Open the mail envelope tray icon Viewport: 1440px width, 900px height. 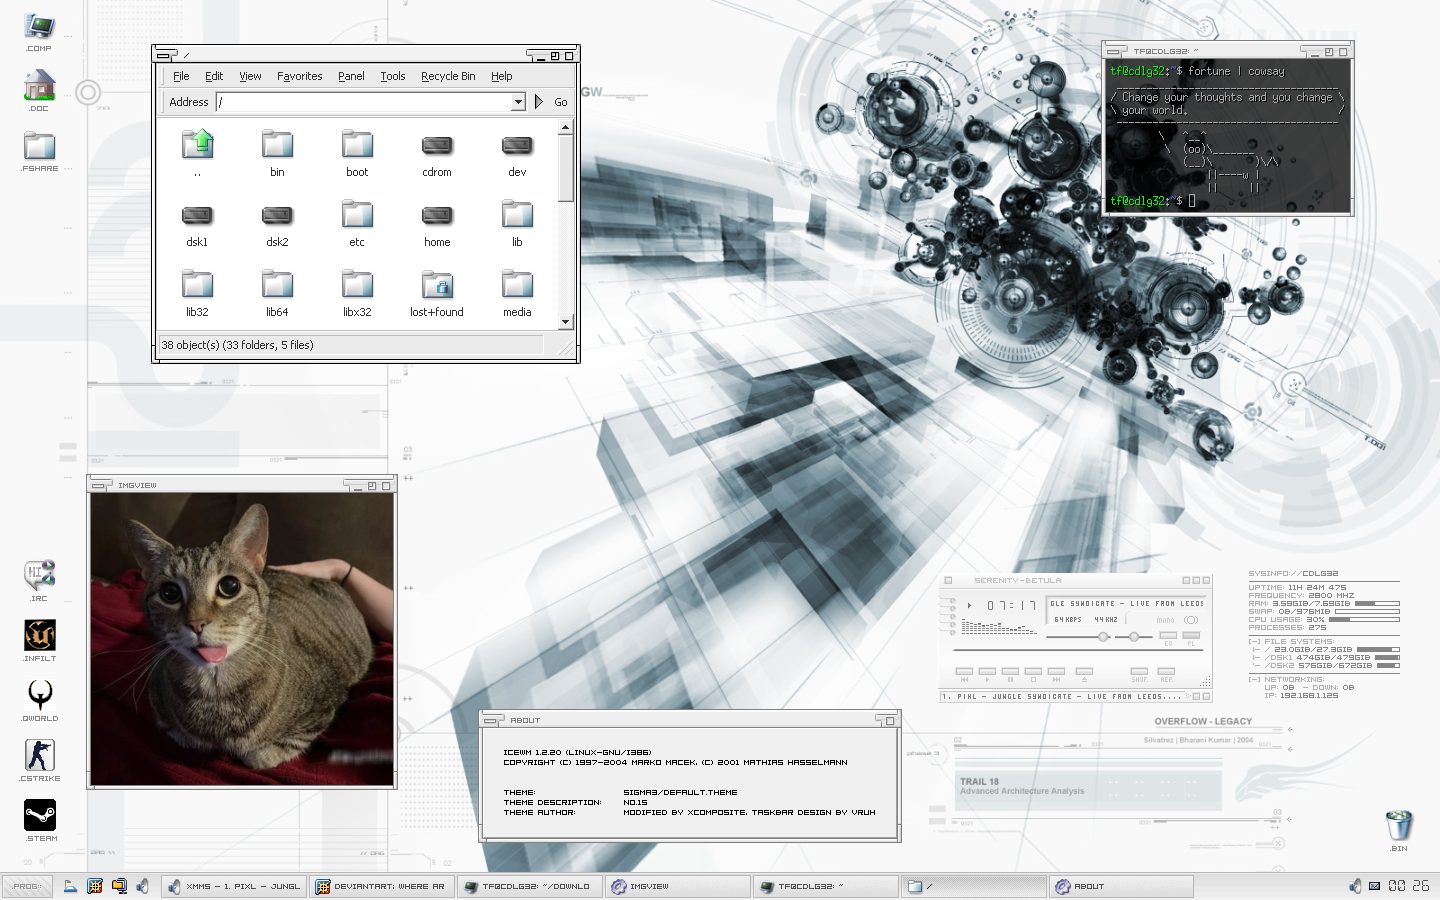(x=1374, y=886)
